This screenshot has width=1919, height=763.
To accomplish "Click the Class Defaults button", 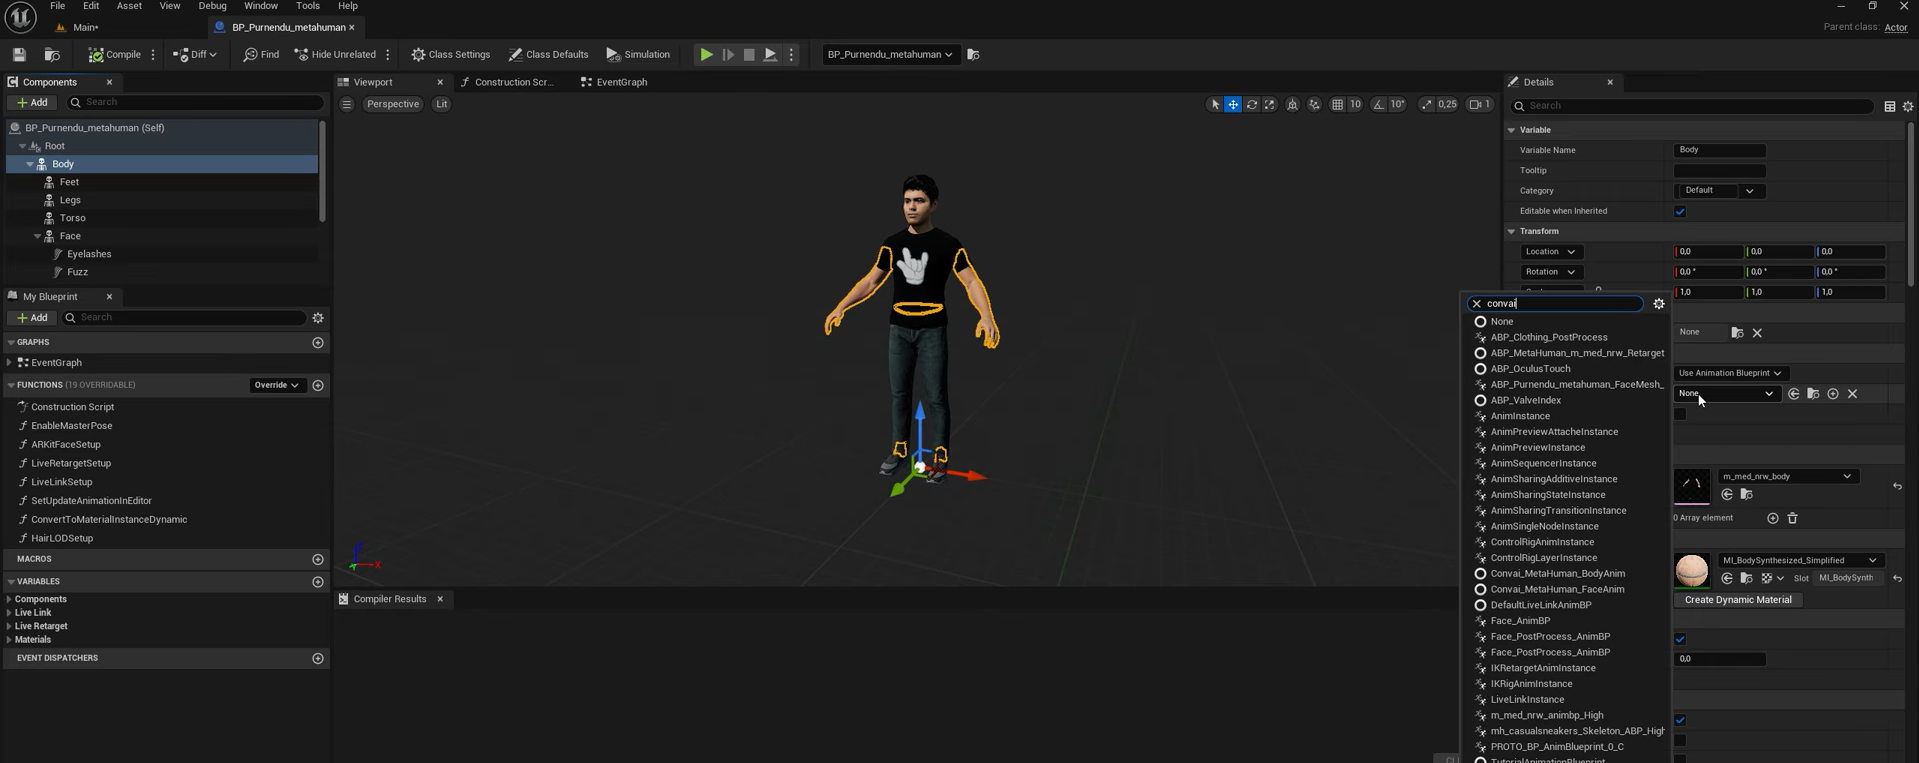I will tap(548, 55).
